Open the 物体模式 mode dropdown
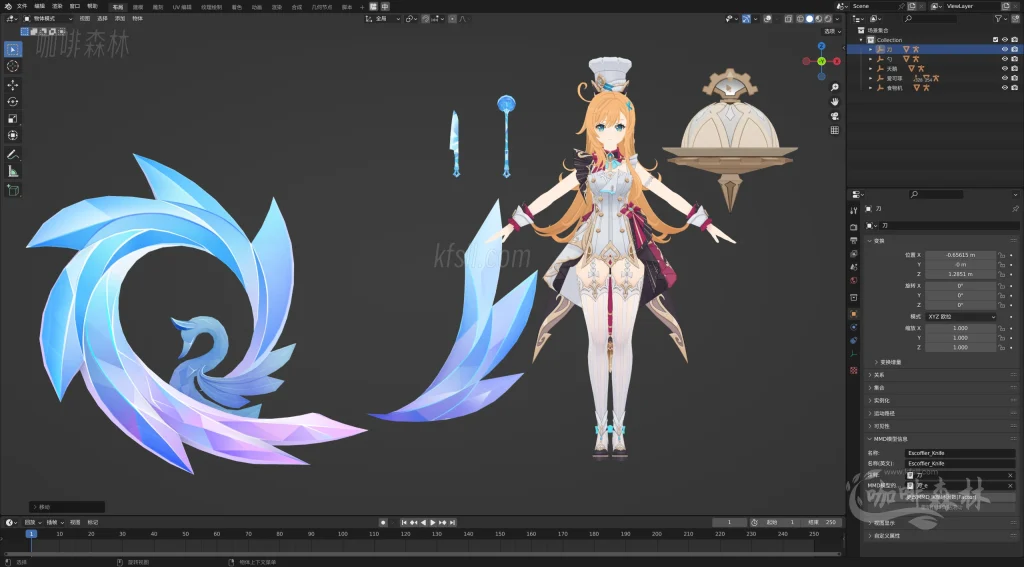The image size is (1024, 567). (48, 19)
